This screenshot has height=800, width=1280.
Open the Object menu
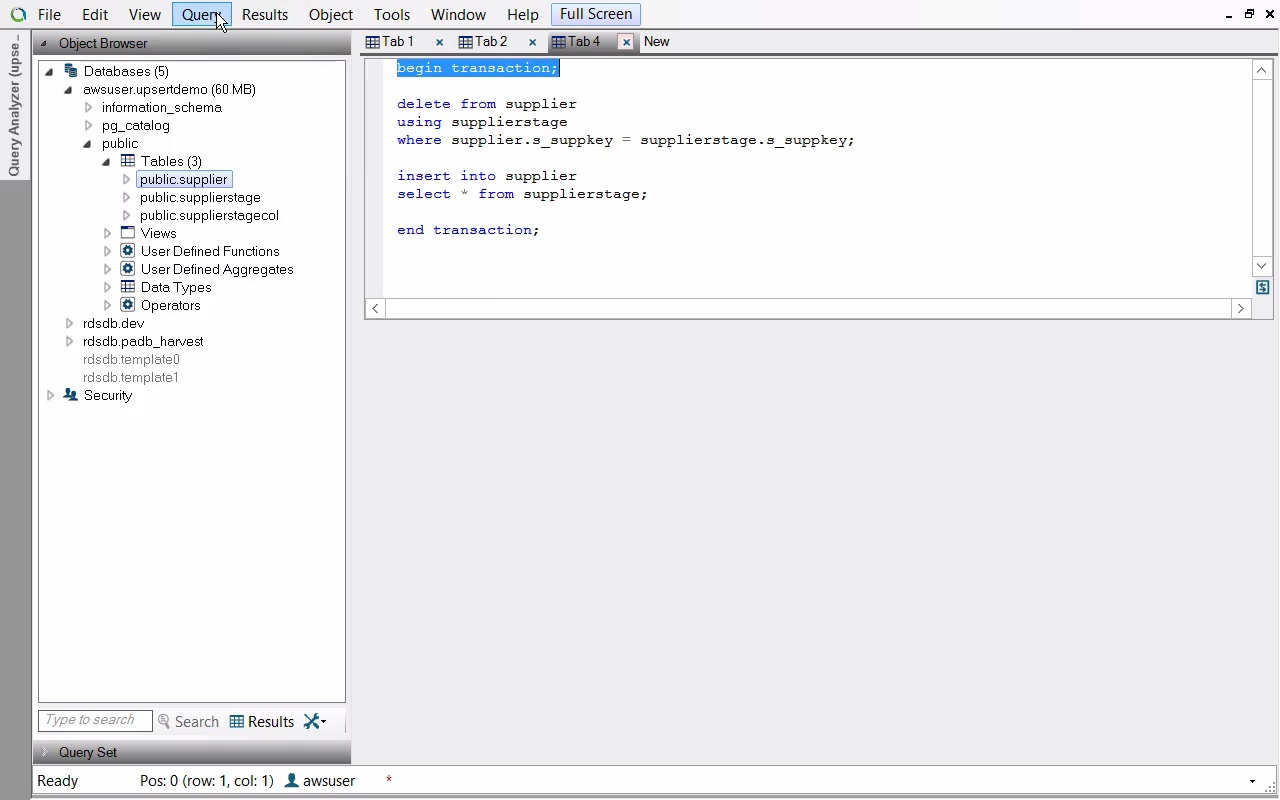click(331, 15)
